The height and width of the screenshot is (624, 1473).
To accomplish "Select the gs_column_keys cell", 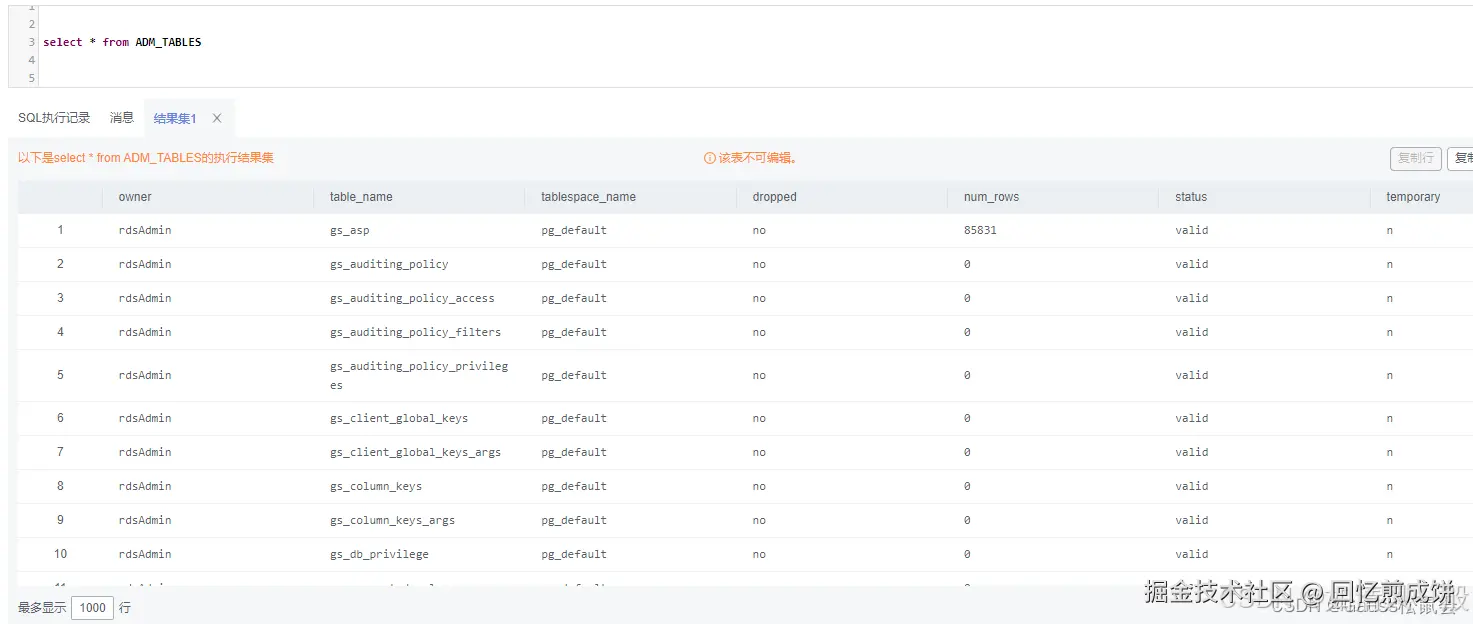I will click(x=376, y=486).
